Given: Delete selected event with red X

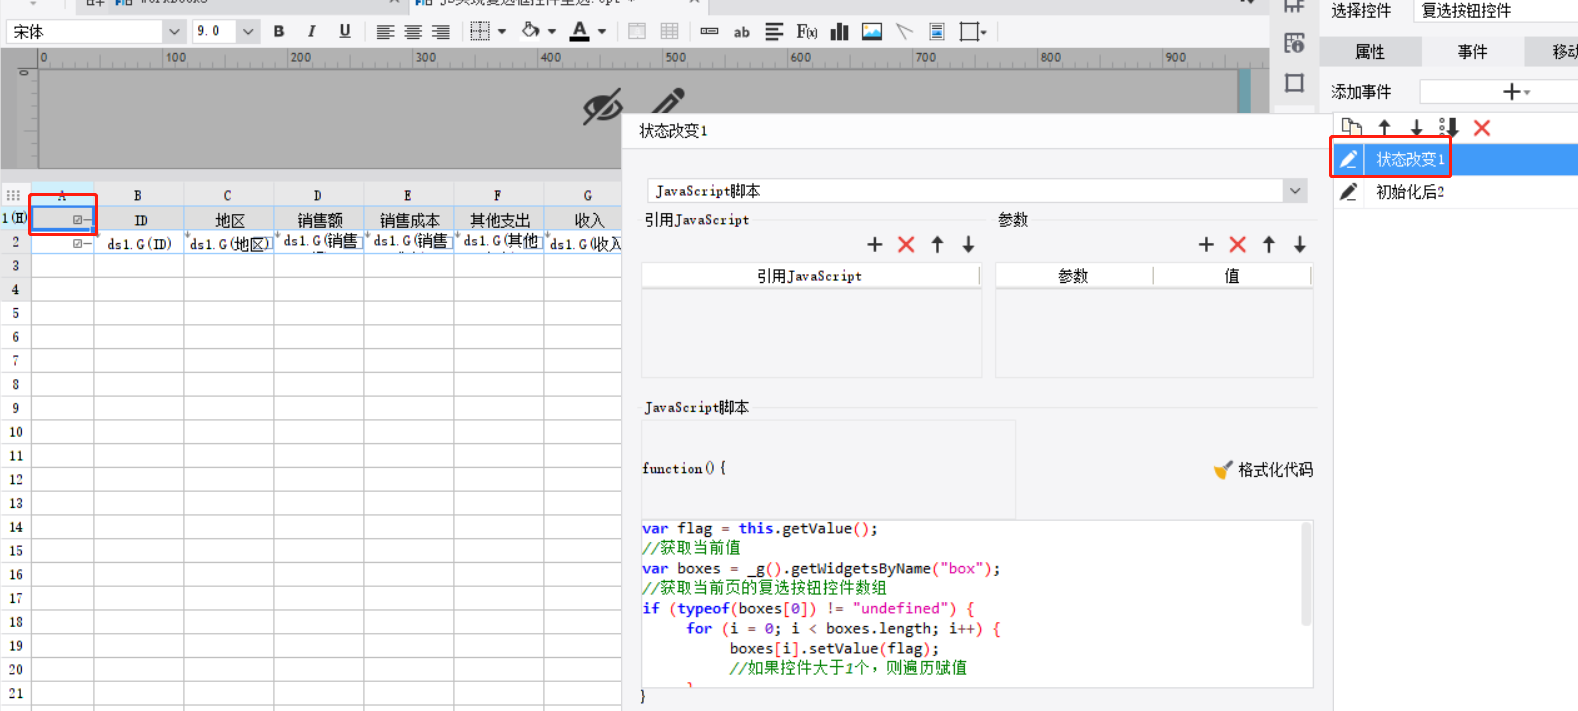Looking at the screenshot, I should point(1482,128).
